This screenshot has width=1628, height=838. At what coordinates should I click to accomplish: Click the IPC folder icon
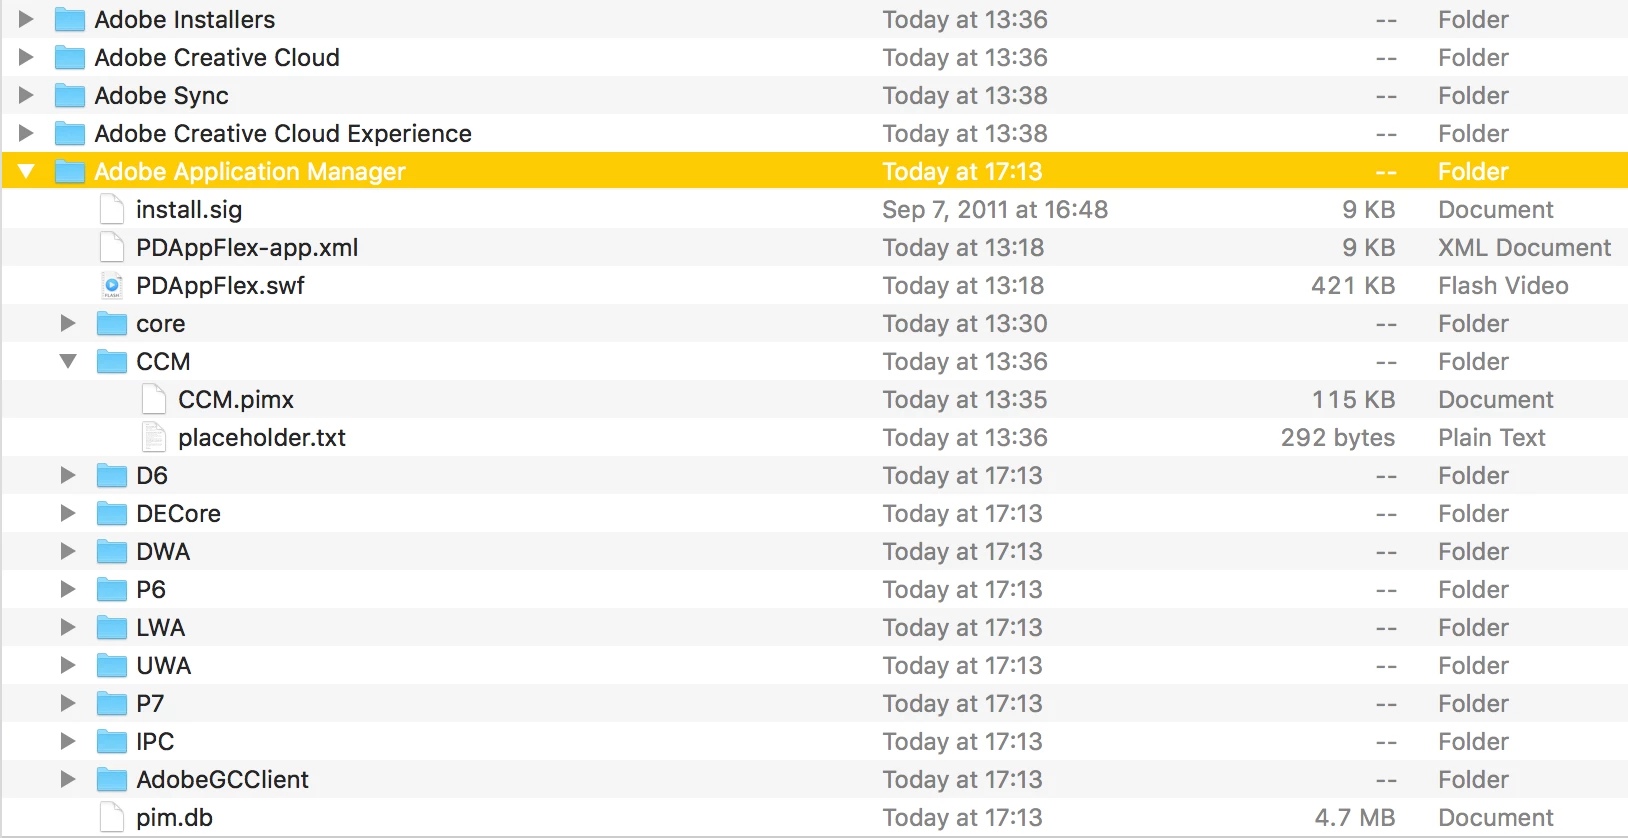pyautogui.click(x=111, y=741)
